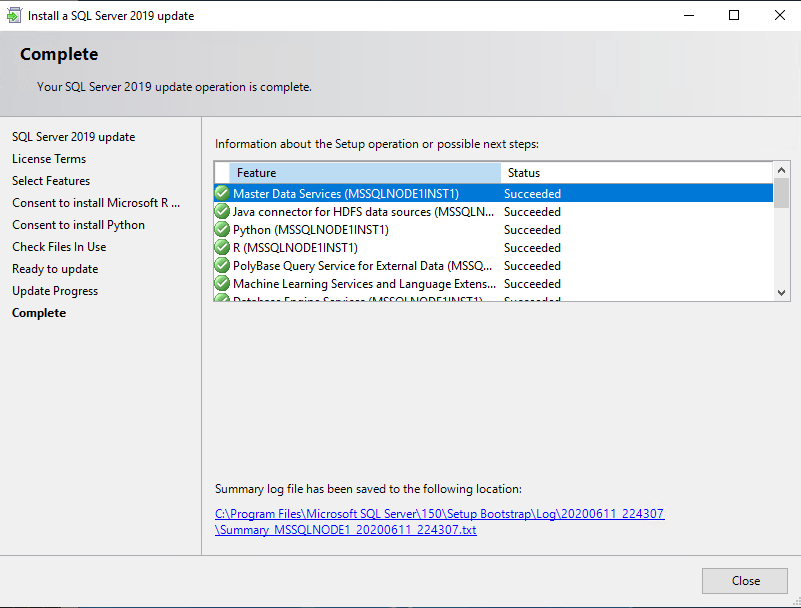The width and height of the screenshot is (801, 608).
Task: Close the window via title bar X
Action: (779, 15)
